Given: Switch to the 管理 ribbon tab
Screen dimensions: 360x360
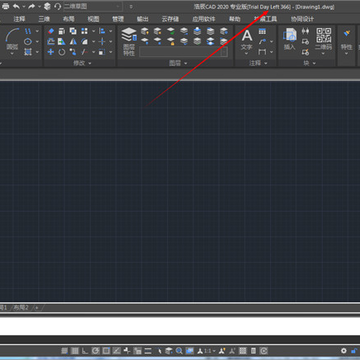Looking at the screenshot, I should pyautogui.click(x=118, y=19).
